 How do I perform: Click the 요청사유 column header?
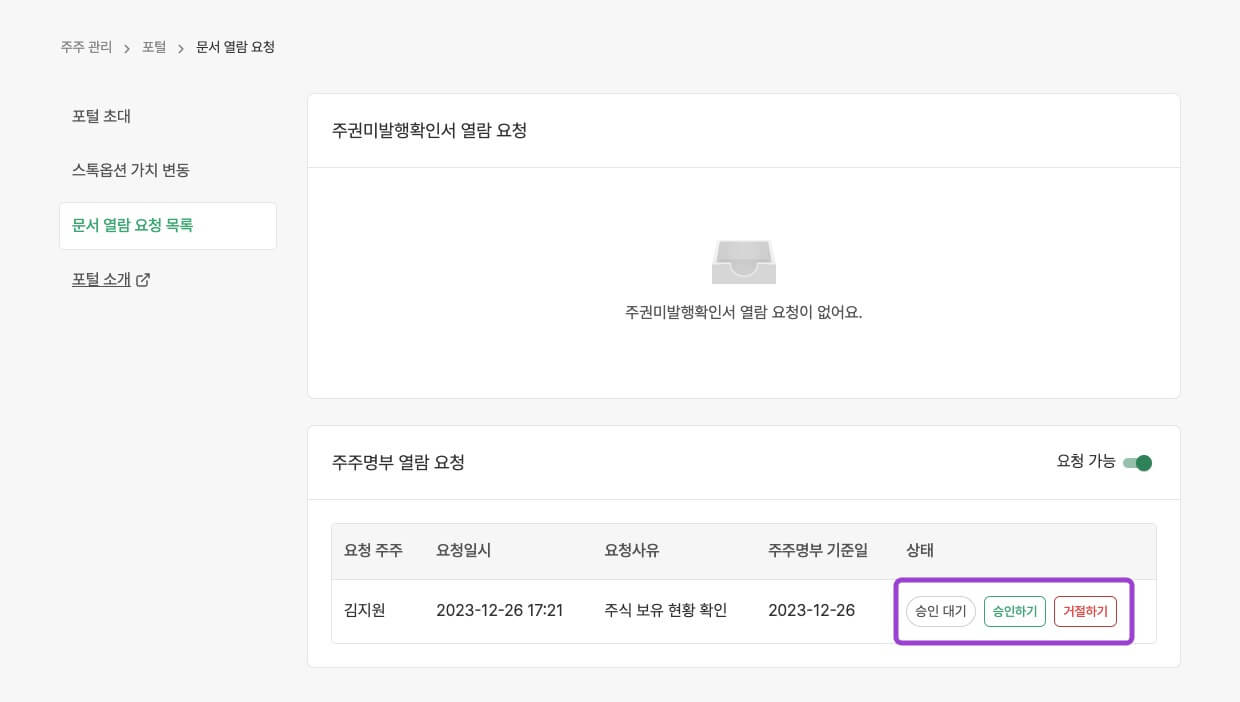pyautogui.click(x=632, y=551)
